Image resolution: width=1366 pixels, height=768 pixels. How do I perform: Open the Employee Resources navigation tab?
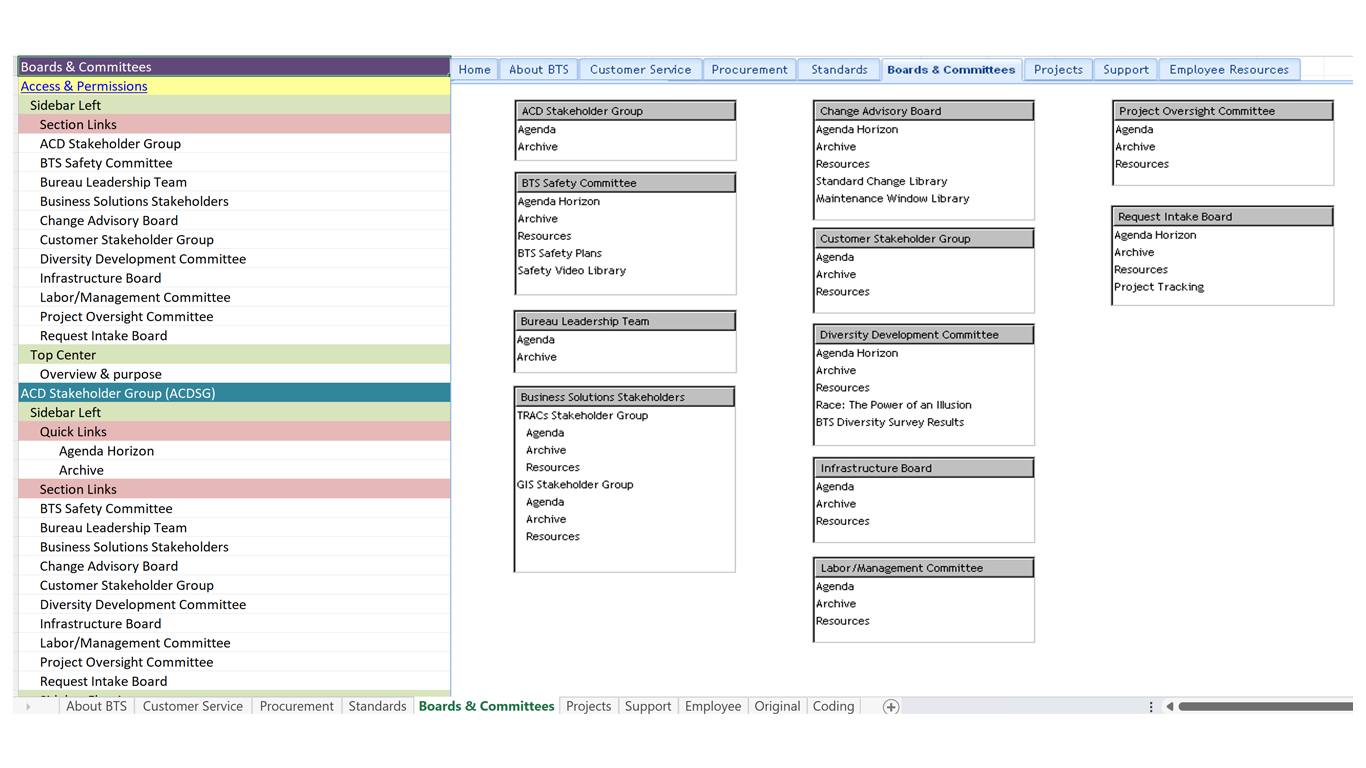click(1229, 69)
